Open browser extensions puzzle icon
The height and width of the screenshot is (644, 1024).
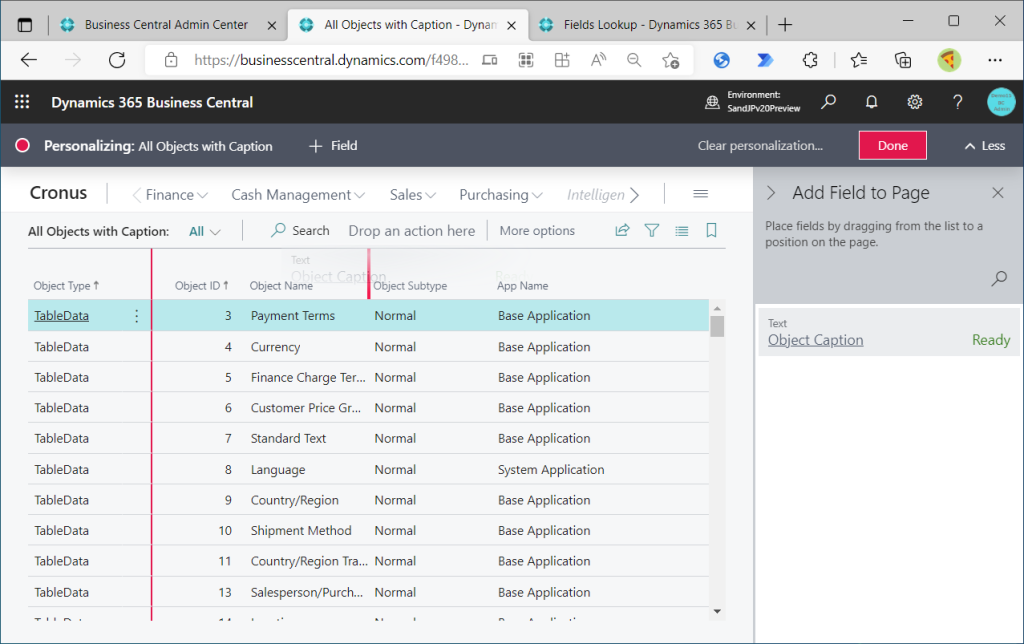[x=810, y=60]
